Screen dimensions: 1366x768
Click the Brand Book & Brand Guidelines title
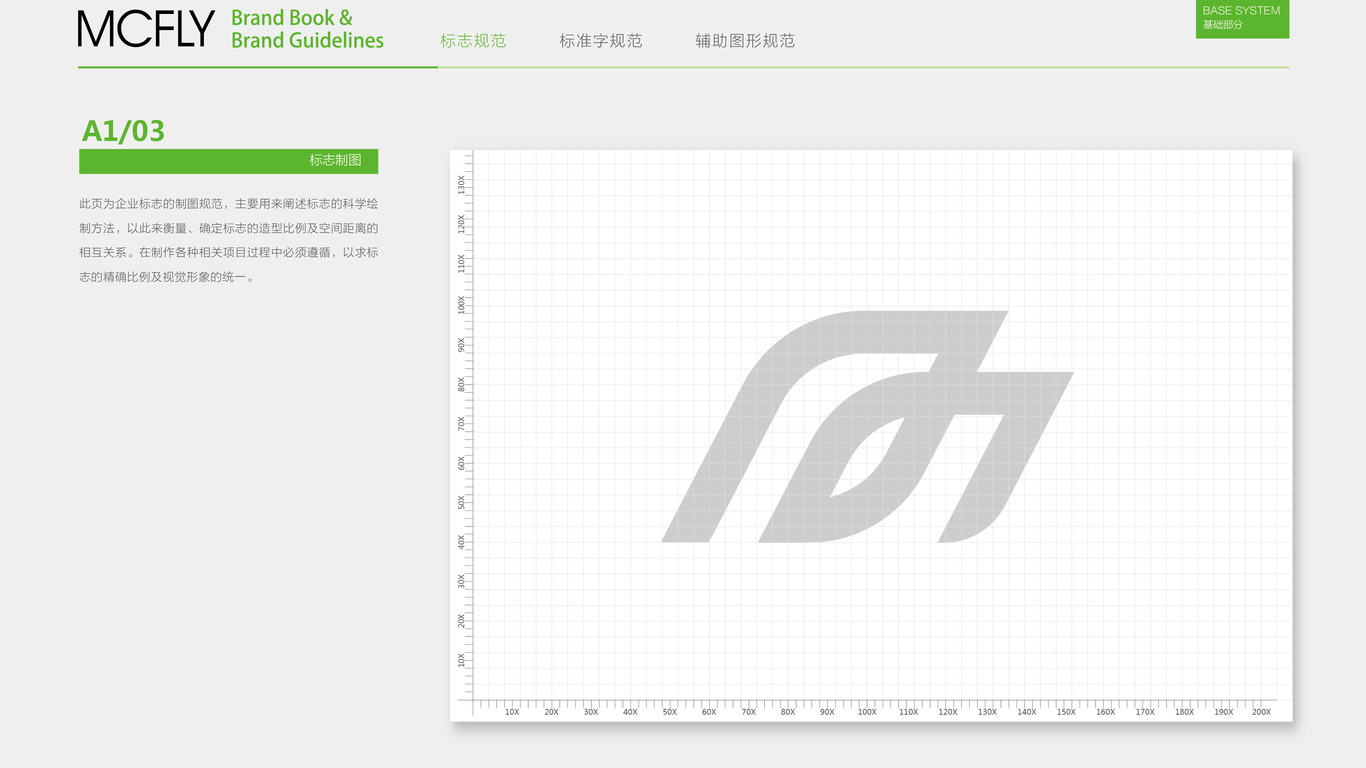pyautogui.click(x=307, y=29)
